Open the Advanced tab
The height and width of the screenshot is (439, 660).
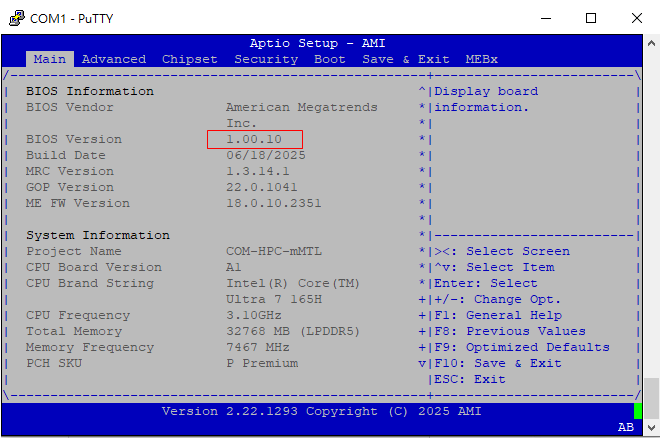point(114,59)
